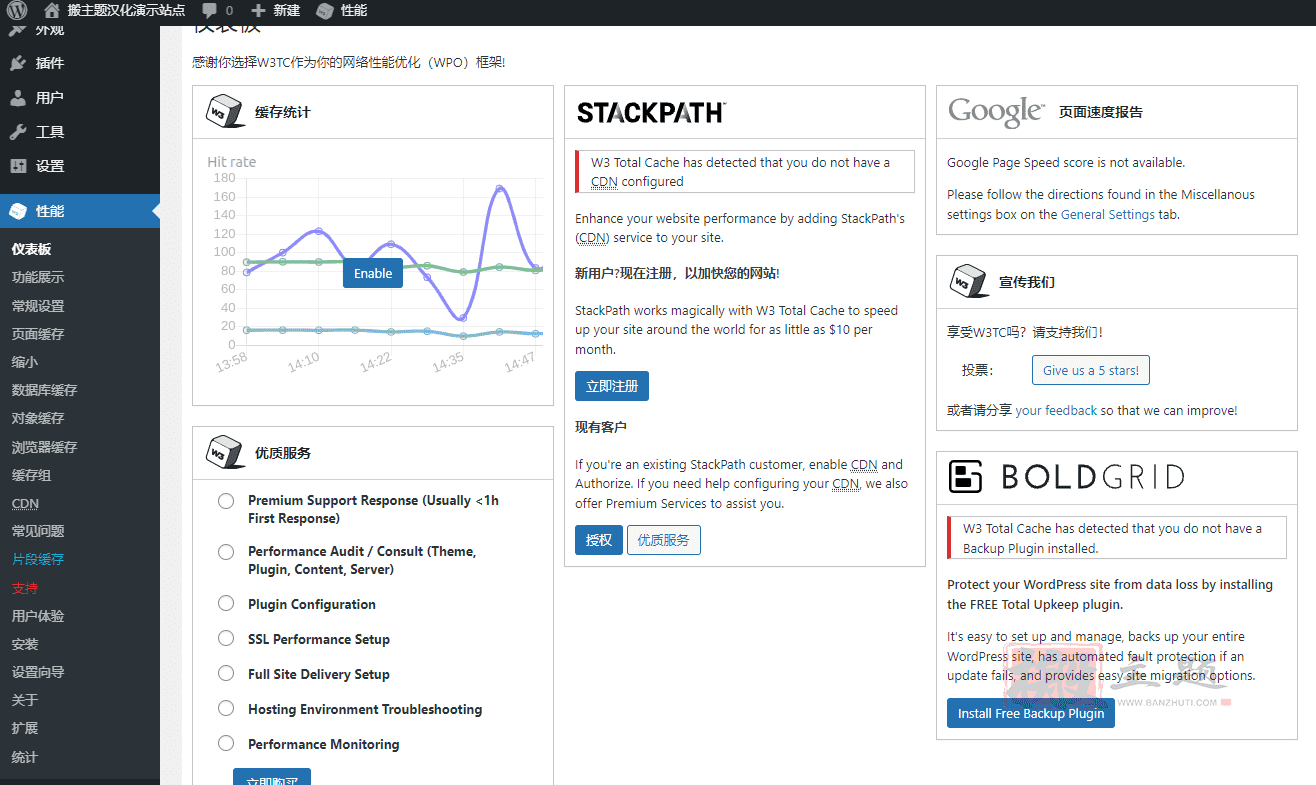Click 优质服务 button in StackPath panel
This screenshot has width=1316, height=785.
[664, 540]
